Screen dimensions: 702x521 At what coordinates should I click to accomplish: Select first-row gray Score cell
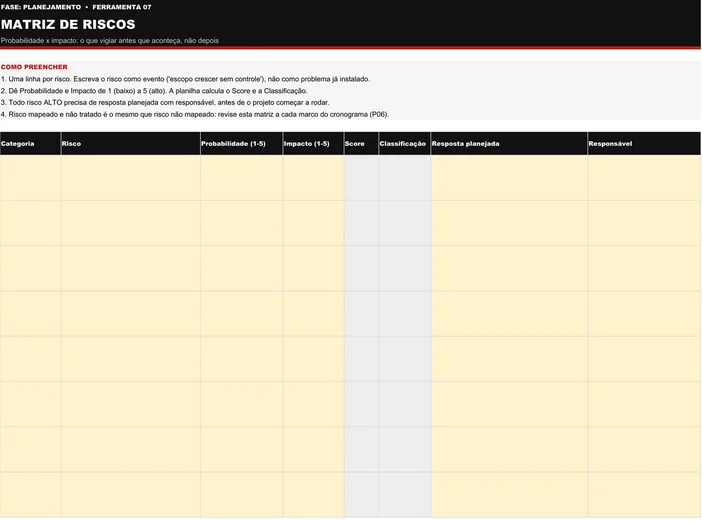(x=361, y=178)
